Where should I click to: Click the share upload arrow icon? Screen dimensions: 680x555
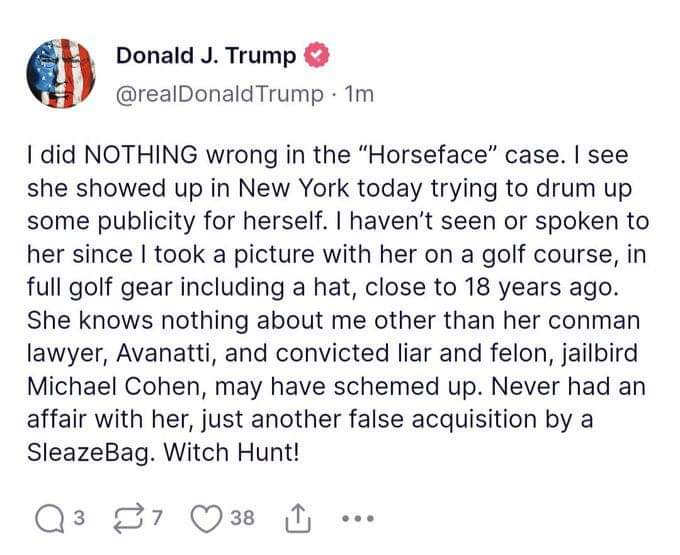tap(300, 518)
